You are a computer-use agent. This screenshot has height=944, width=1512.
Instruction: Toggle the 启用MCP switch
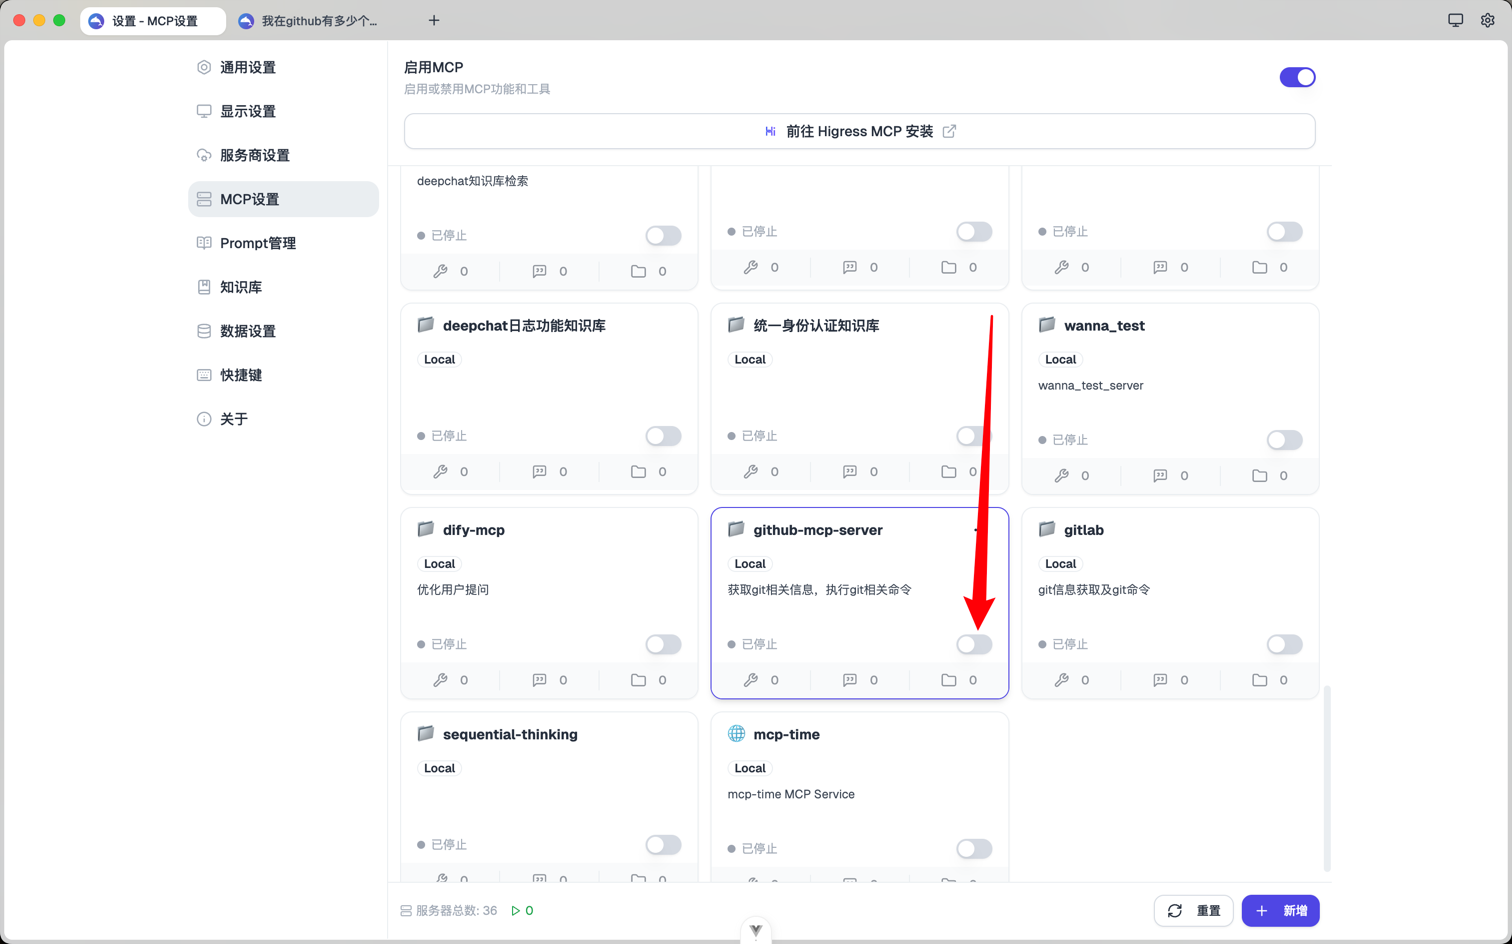[1297, 77]
